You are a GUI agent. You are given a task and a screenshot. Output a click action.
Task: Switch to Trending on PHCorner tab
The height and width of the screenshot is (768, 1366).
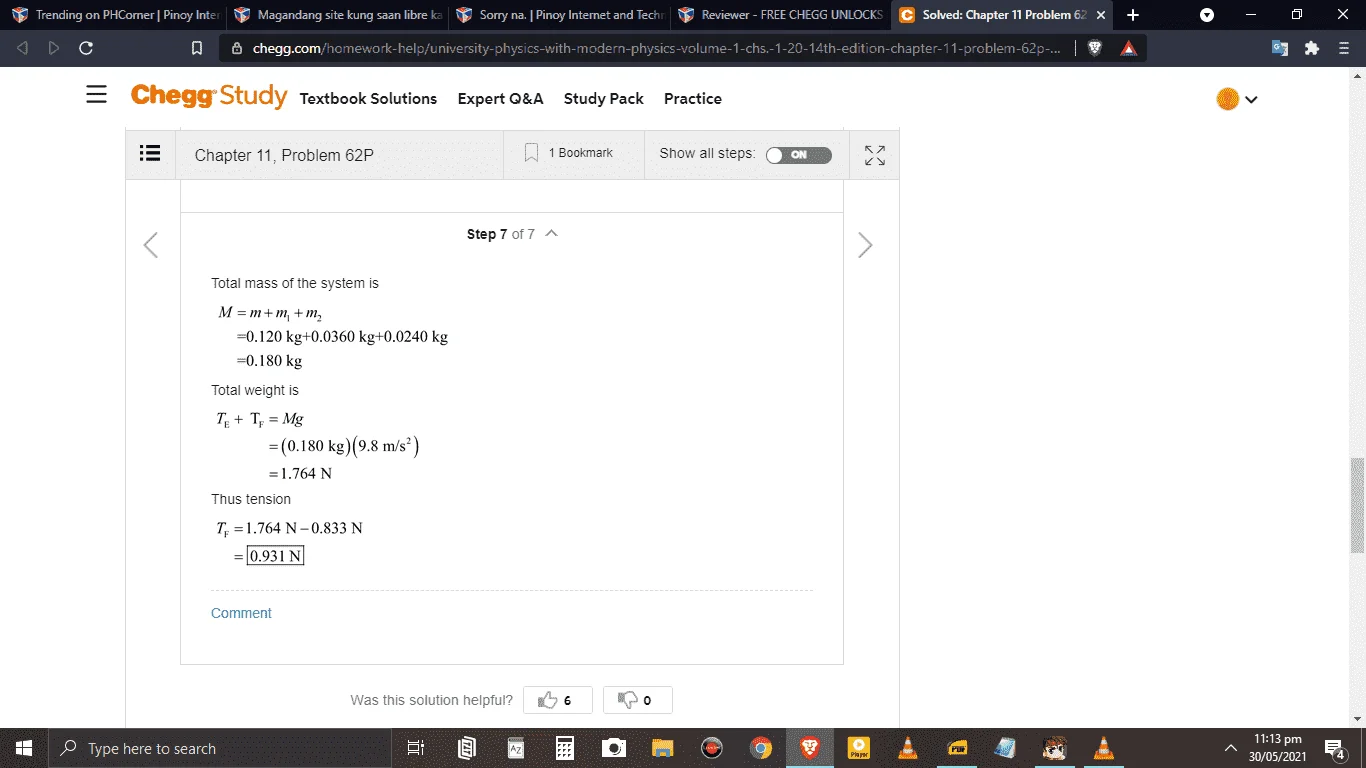(x=114, y=15)
